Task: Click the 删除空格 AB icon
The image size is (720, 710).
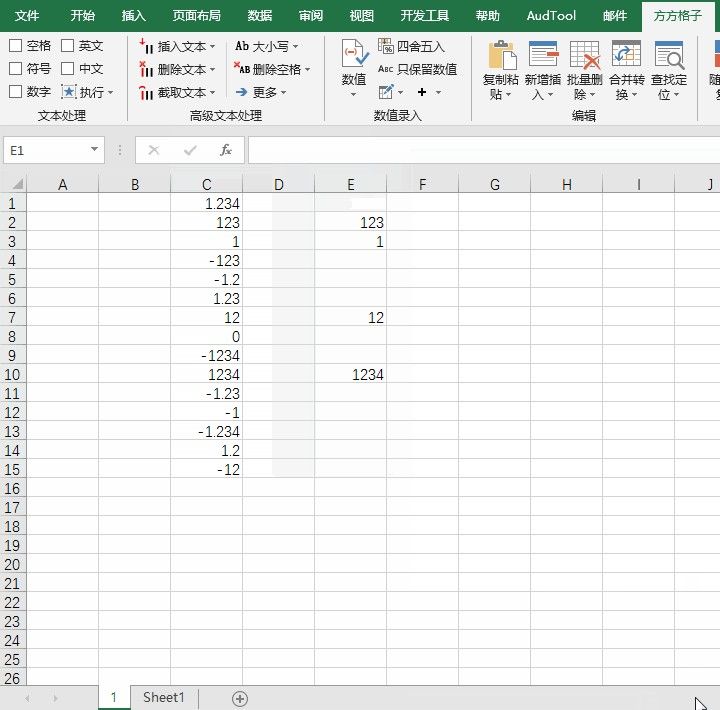Action: [242, 68]
